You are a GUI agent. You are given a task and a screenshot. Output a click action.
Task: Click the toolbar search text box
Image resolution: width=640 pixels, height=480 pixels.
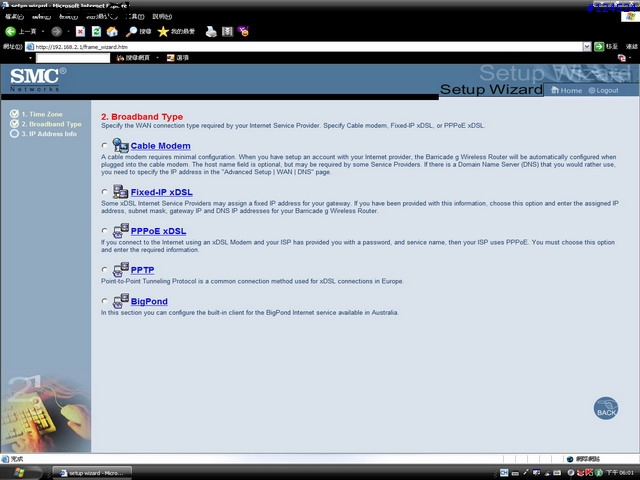pos(73,58)
